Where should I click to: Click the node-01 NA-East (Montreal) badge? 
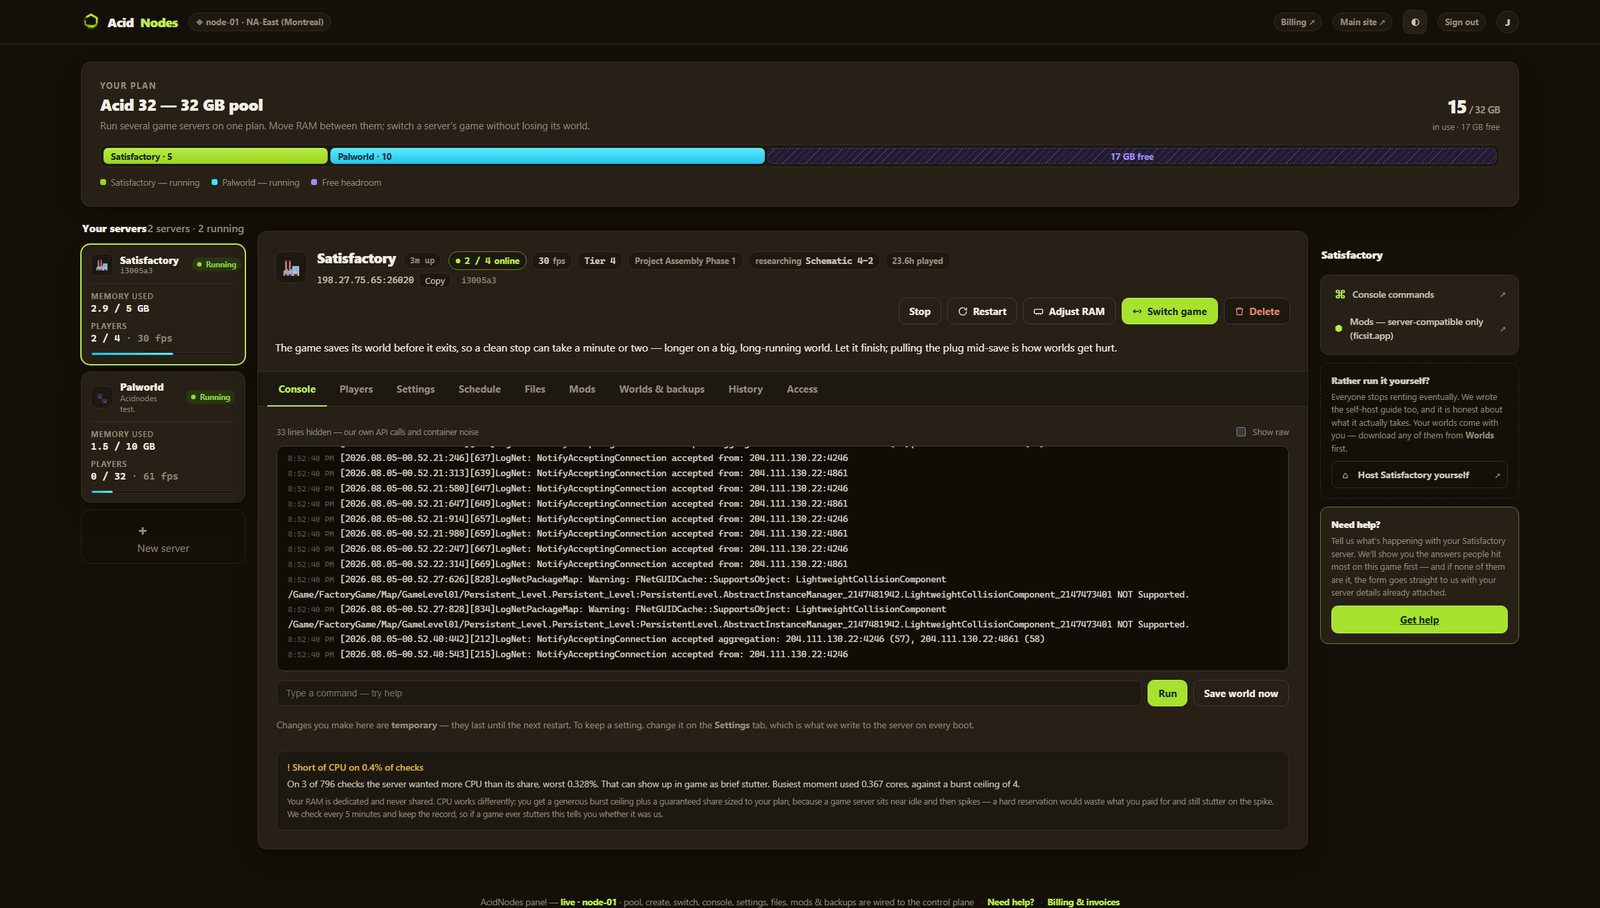click(x=260, y=22)
